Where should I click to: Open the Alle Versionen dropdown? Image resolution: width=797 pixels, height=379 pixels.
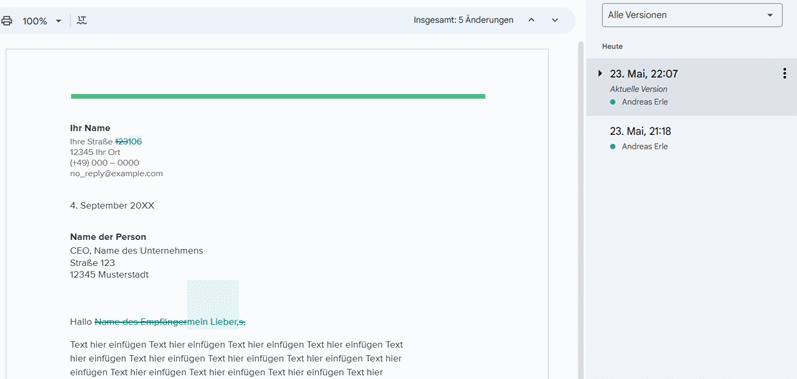point(692,15)
